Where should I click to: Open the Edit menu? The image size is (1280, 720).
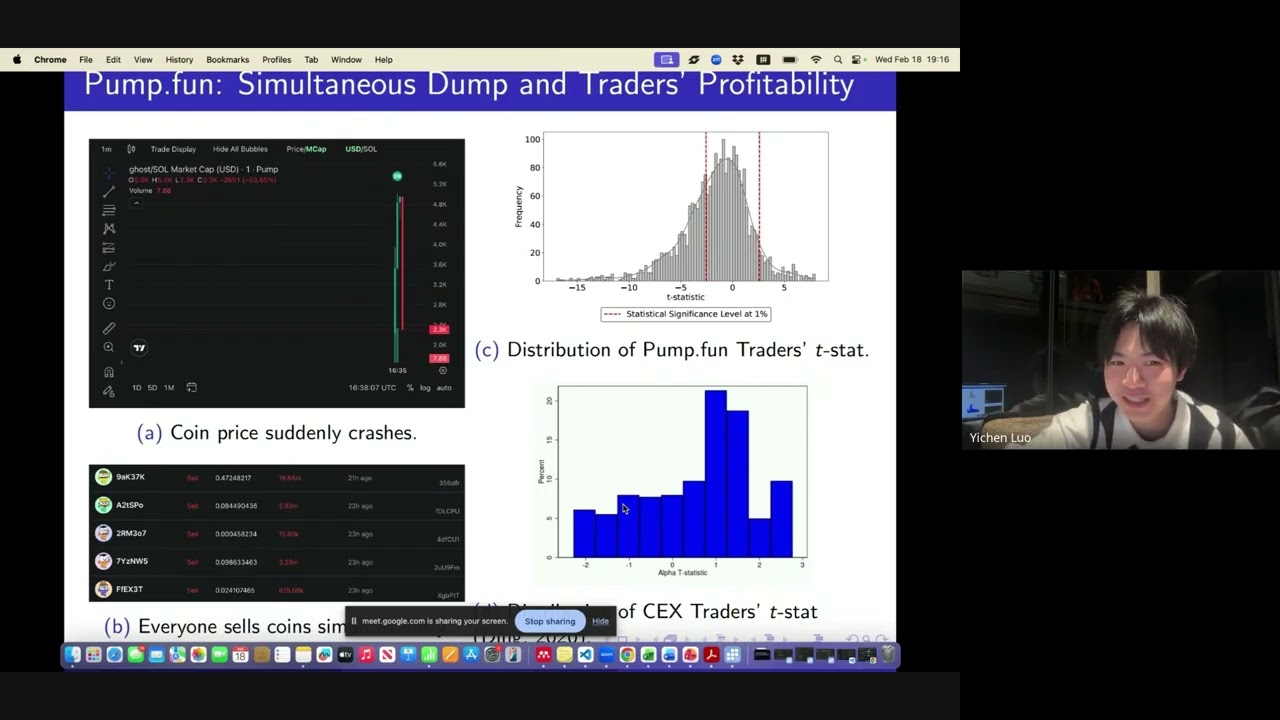[x=113, y=60]
